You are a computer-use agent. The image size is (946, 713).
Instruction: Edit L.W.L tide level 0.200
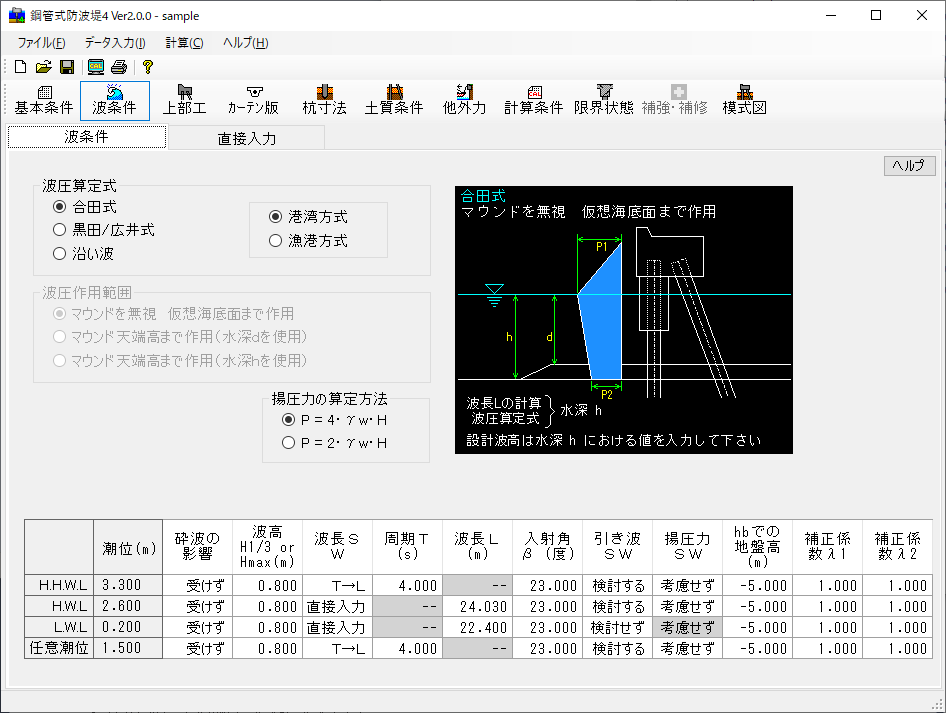128,627
